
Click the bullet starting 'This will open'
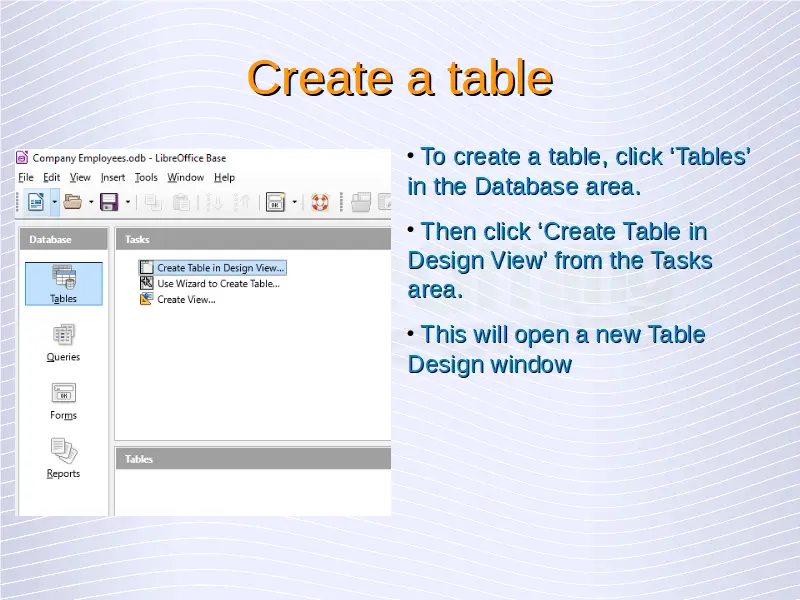[x=557, y=349]
